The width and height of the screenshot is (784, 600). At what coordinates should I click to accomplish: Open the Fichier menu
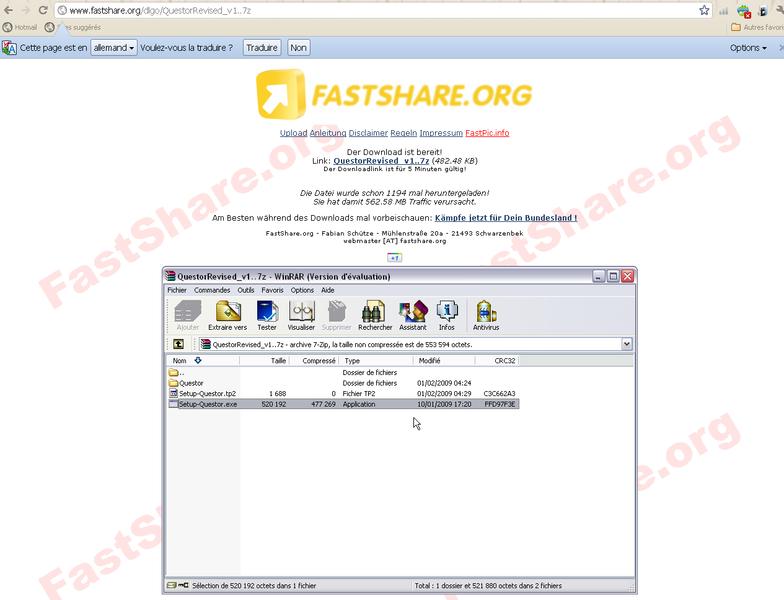176,290
